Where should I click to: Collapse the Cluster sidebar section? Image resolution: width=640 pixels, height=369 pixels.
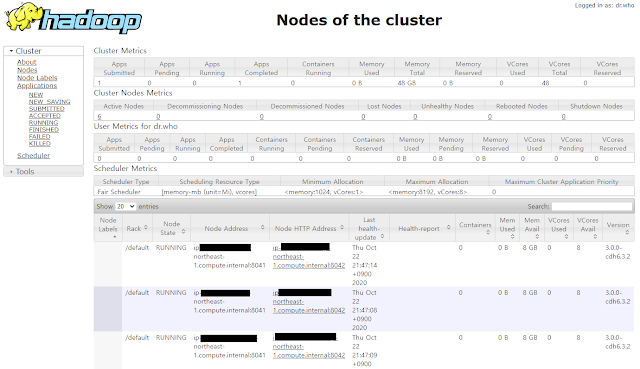coord(43,51)
